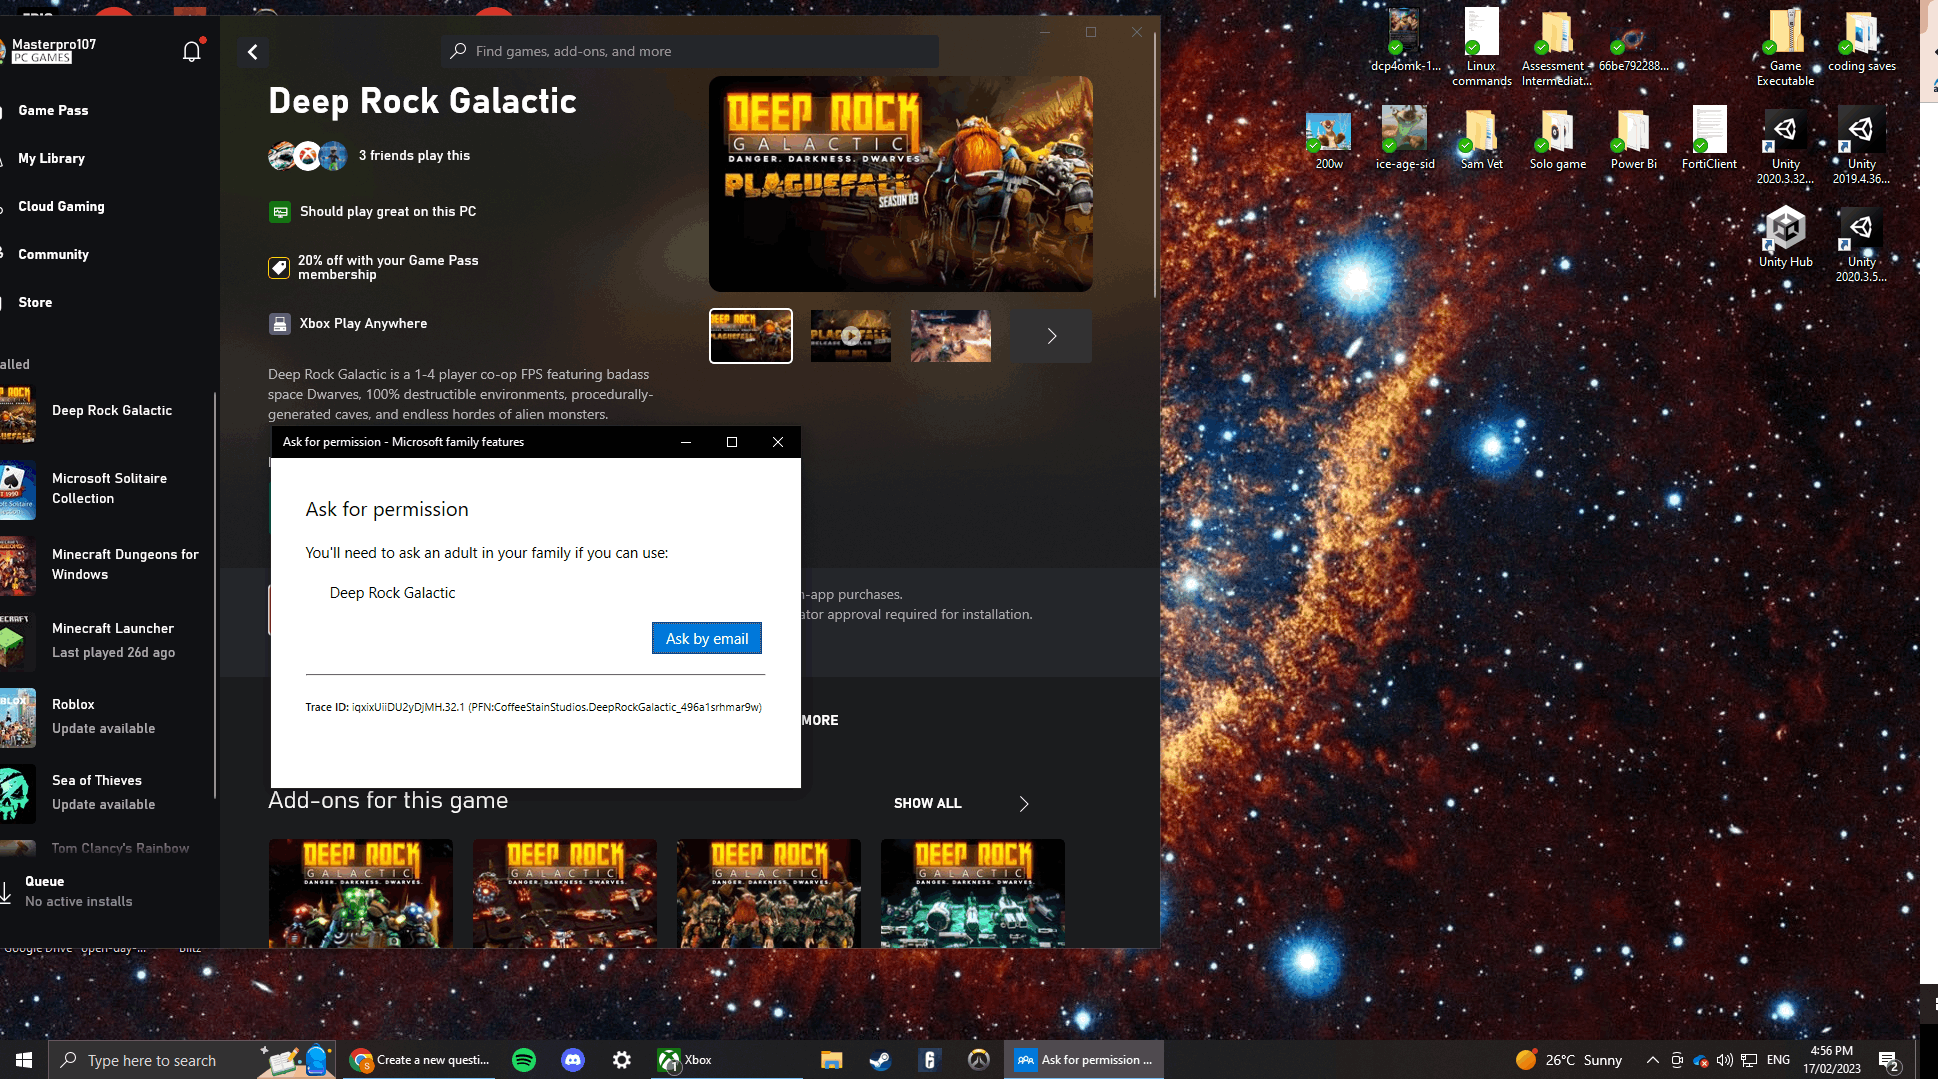Open the Action Center notifications icon
Viewport: 1938px width, 1079px height.
pyautogui.click(x=1889, y=1060)
